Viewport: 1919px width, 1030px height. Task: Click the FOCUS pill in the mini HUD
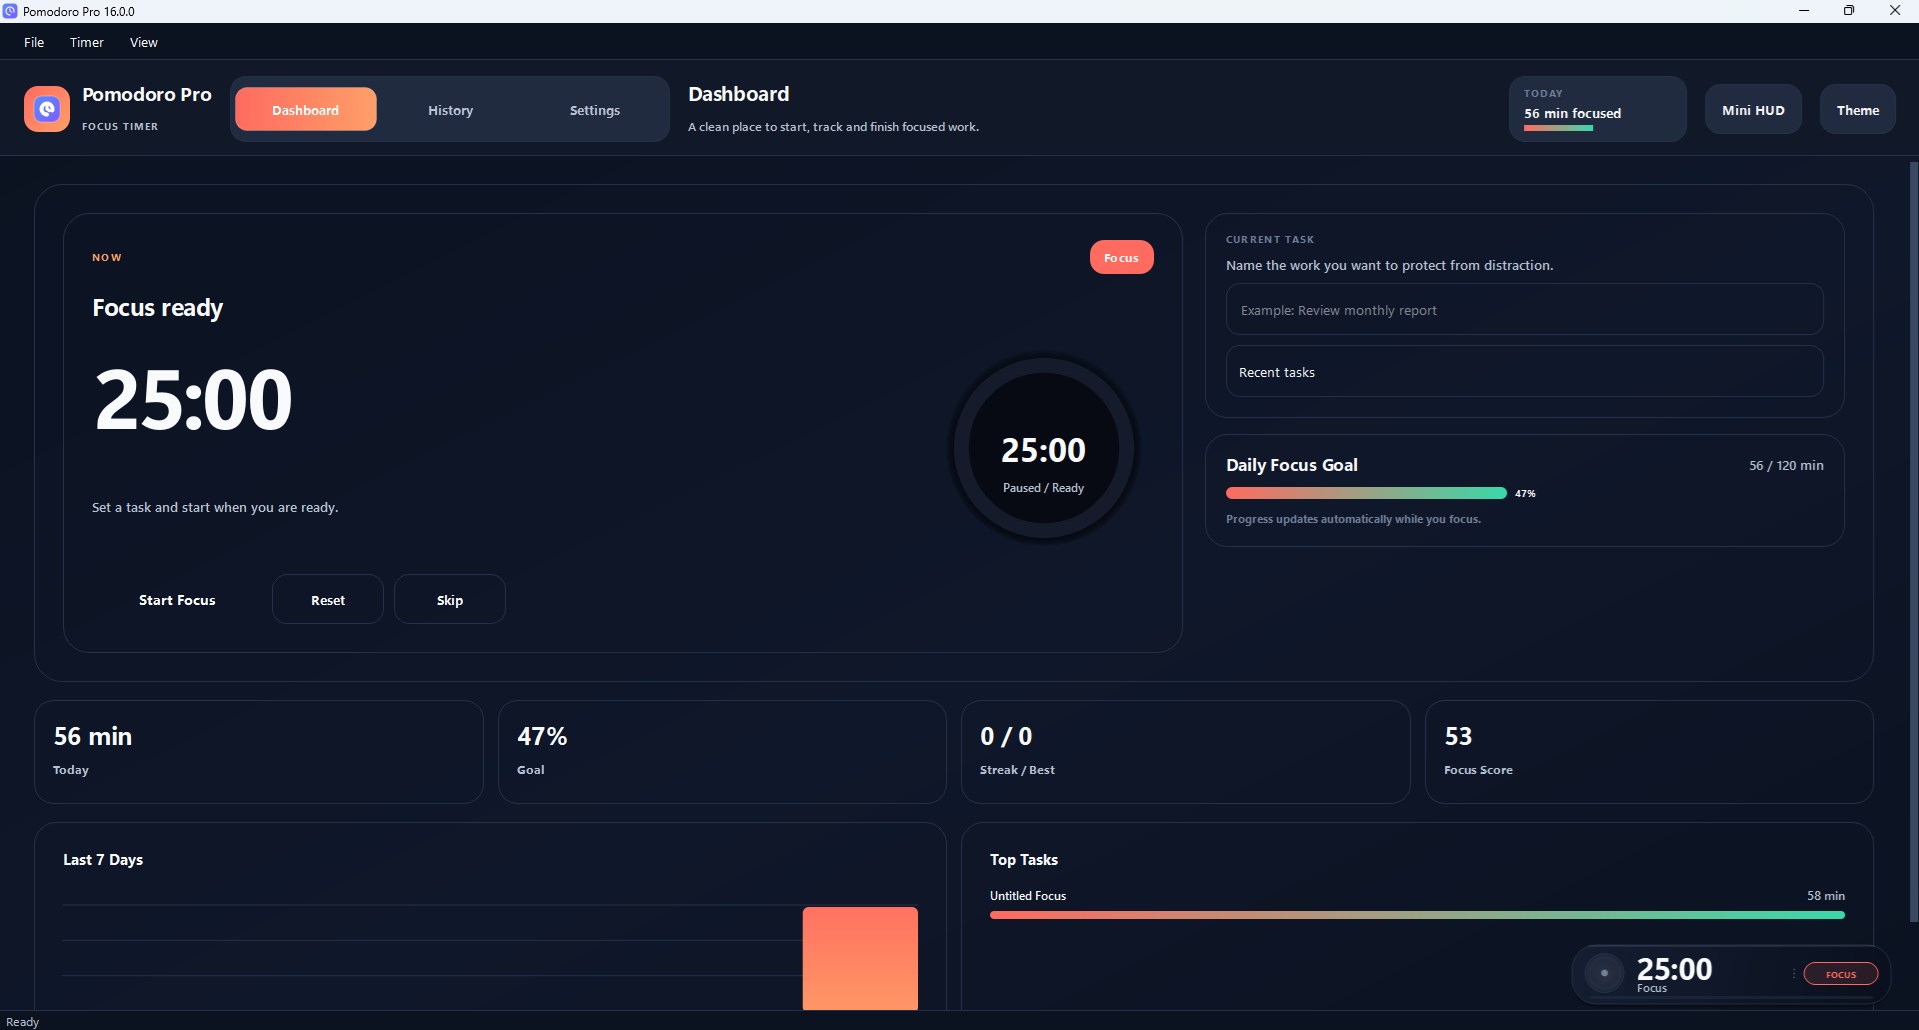tap(1840, 974)
